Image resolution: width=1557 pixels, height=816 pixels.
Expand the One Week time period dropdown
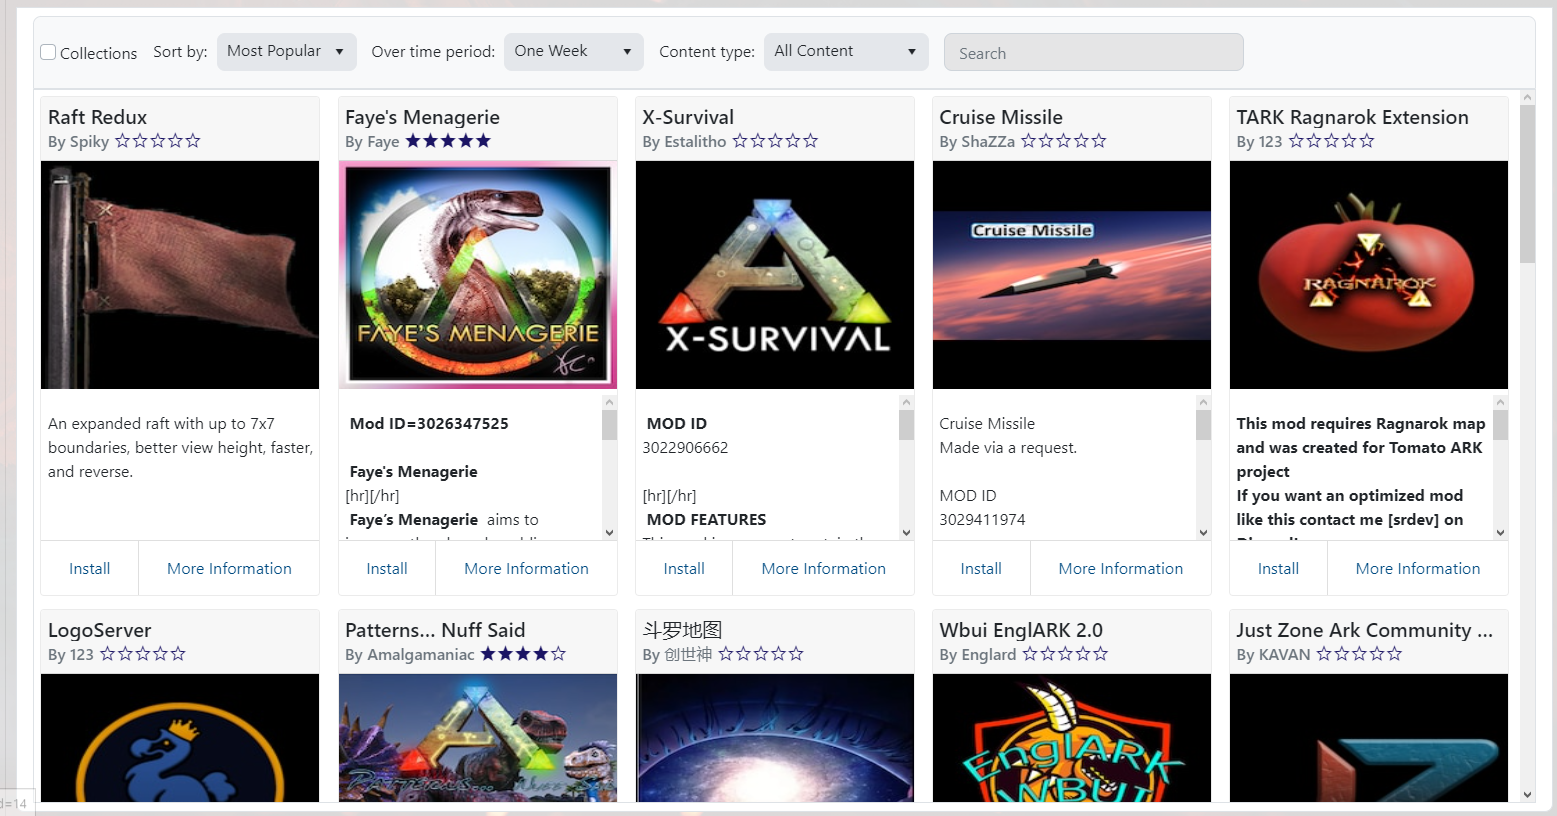pos(573,52)
